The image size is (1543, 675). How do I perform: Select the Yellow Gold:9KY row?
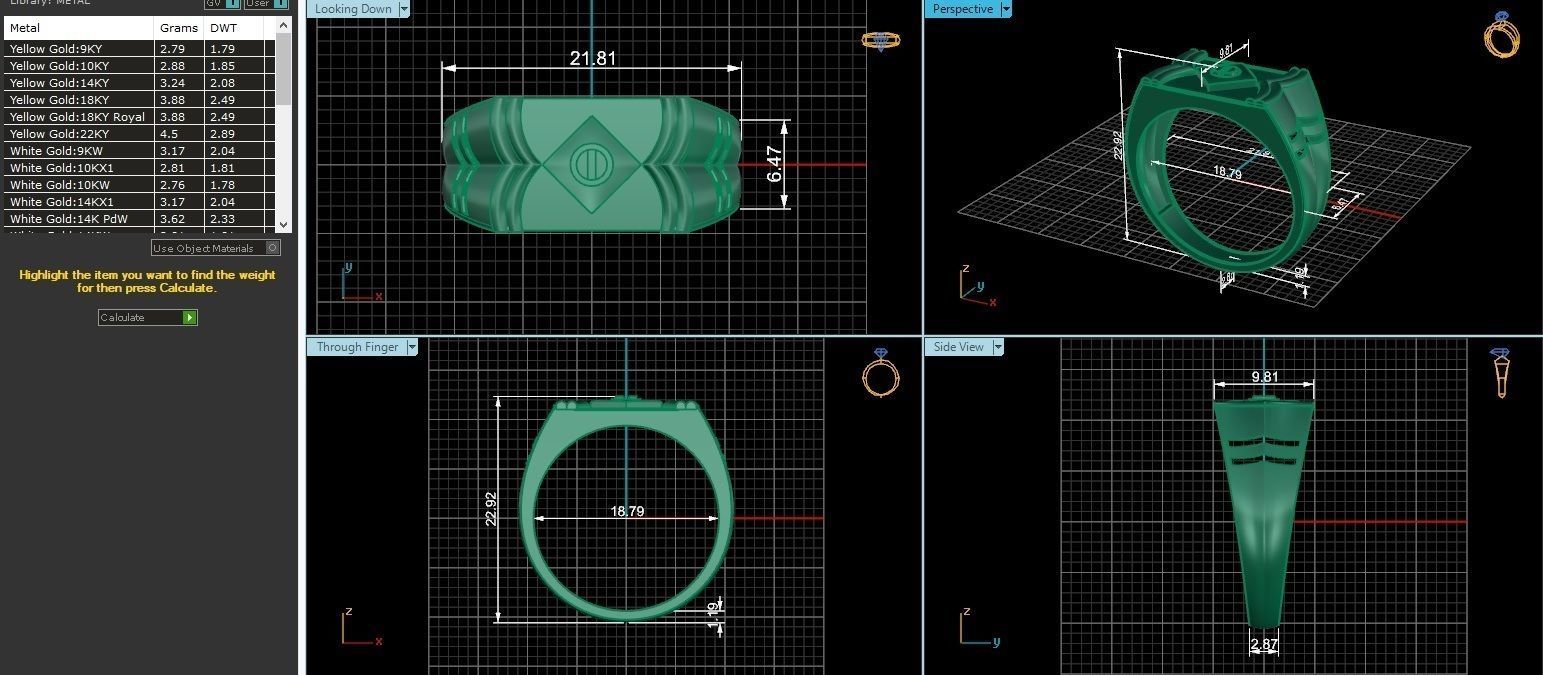[140, 49]
